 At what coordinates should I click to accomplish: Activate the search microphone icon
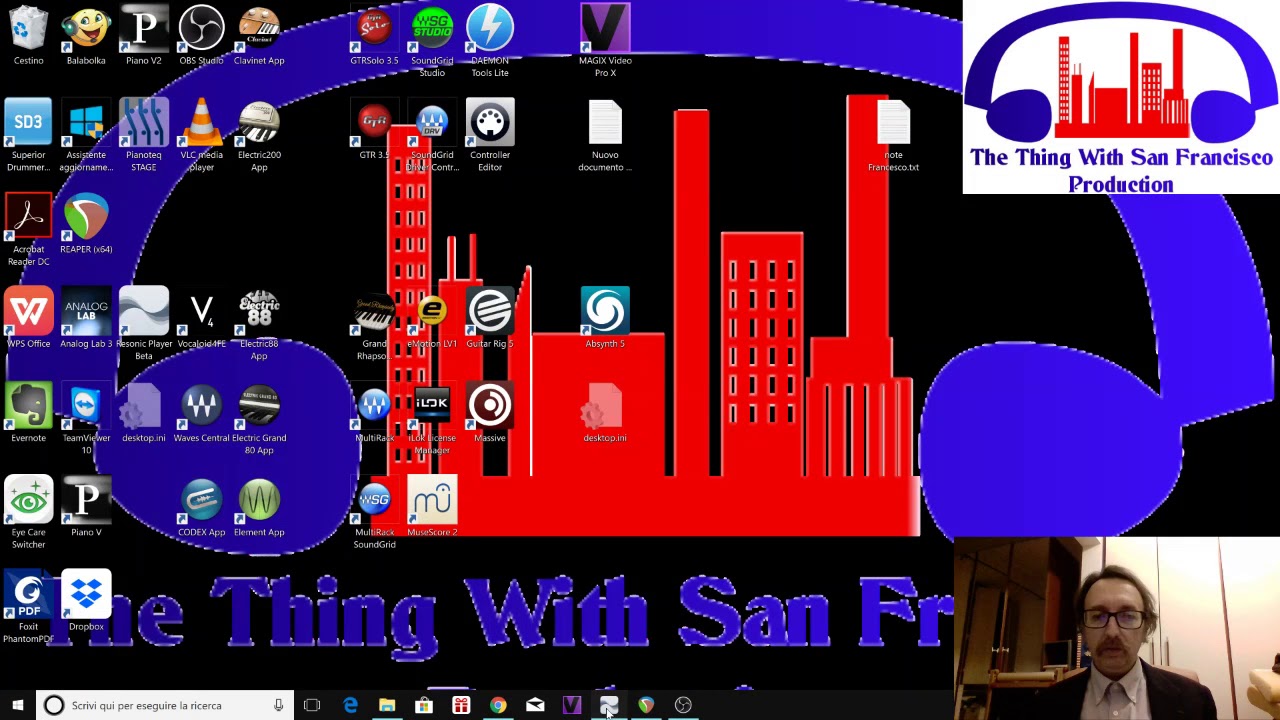tap(279, 705)
